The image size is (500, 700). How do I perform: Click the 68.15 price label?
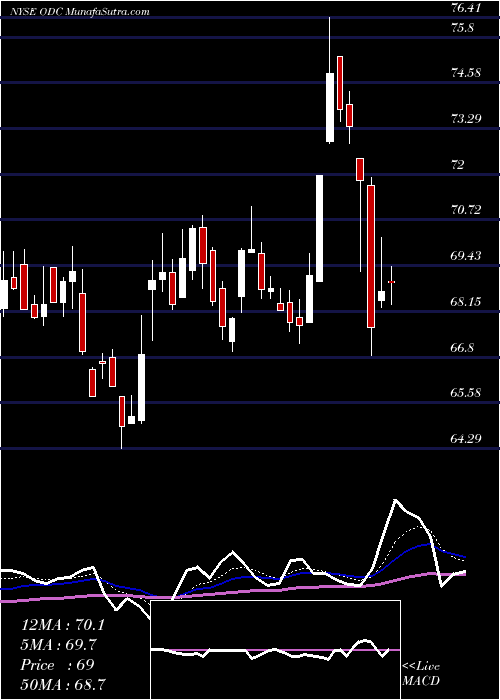click(466, 301)
